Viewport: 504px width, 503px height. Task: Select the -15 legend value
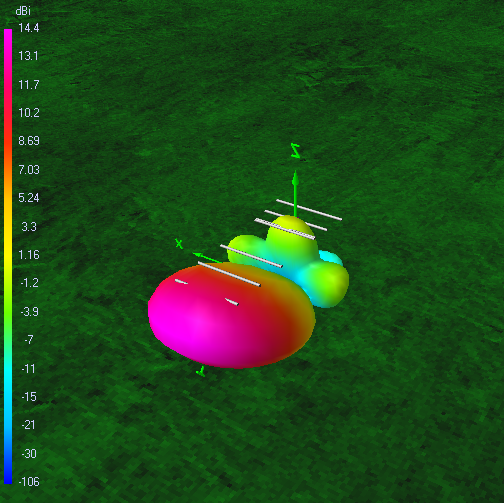click(29, 397)
